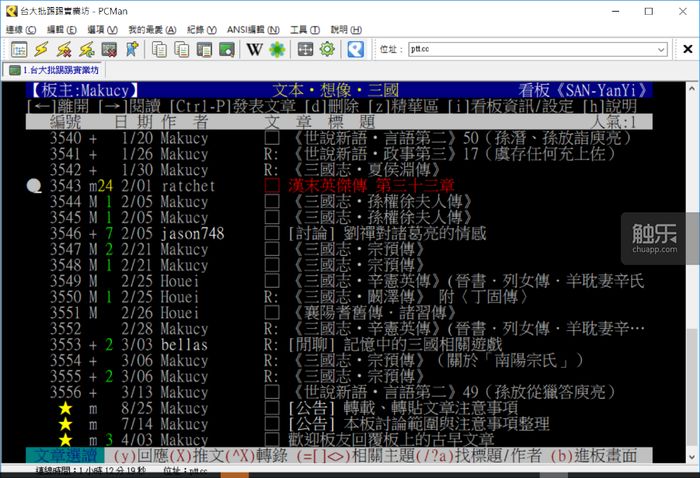Open the 紀錄 (Y) menu

pyautogui.click(x=201, y=30)
